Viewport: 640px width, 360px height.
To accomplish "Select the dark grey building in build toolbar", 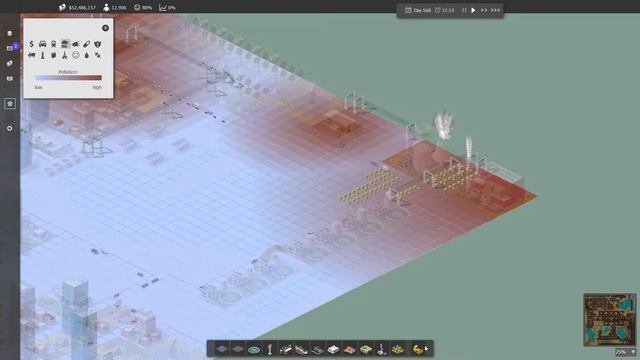I will point(318,349).
